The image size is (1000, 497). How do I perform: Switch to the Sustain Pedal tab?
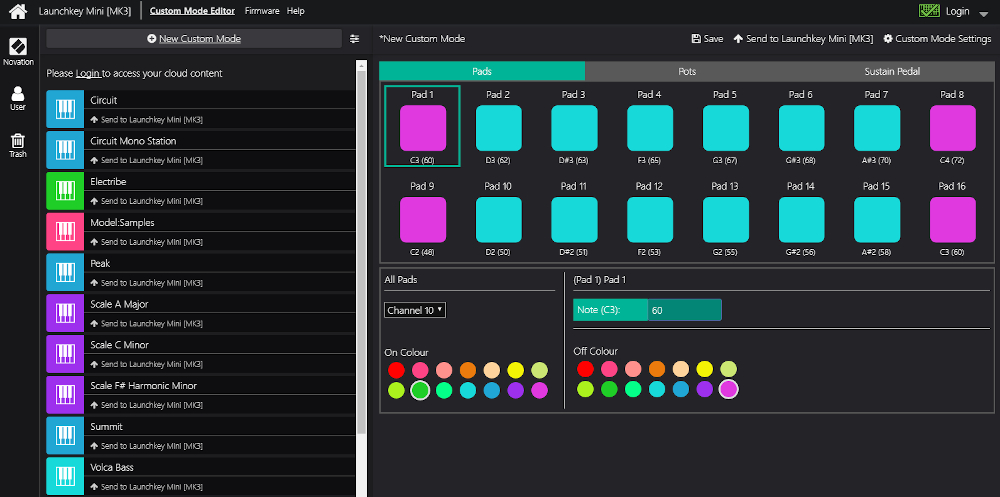892,72
